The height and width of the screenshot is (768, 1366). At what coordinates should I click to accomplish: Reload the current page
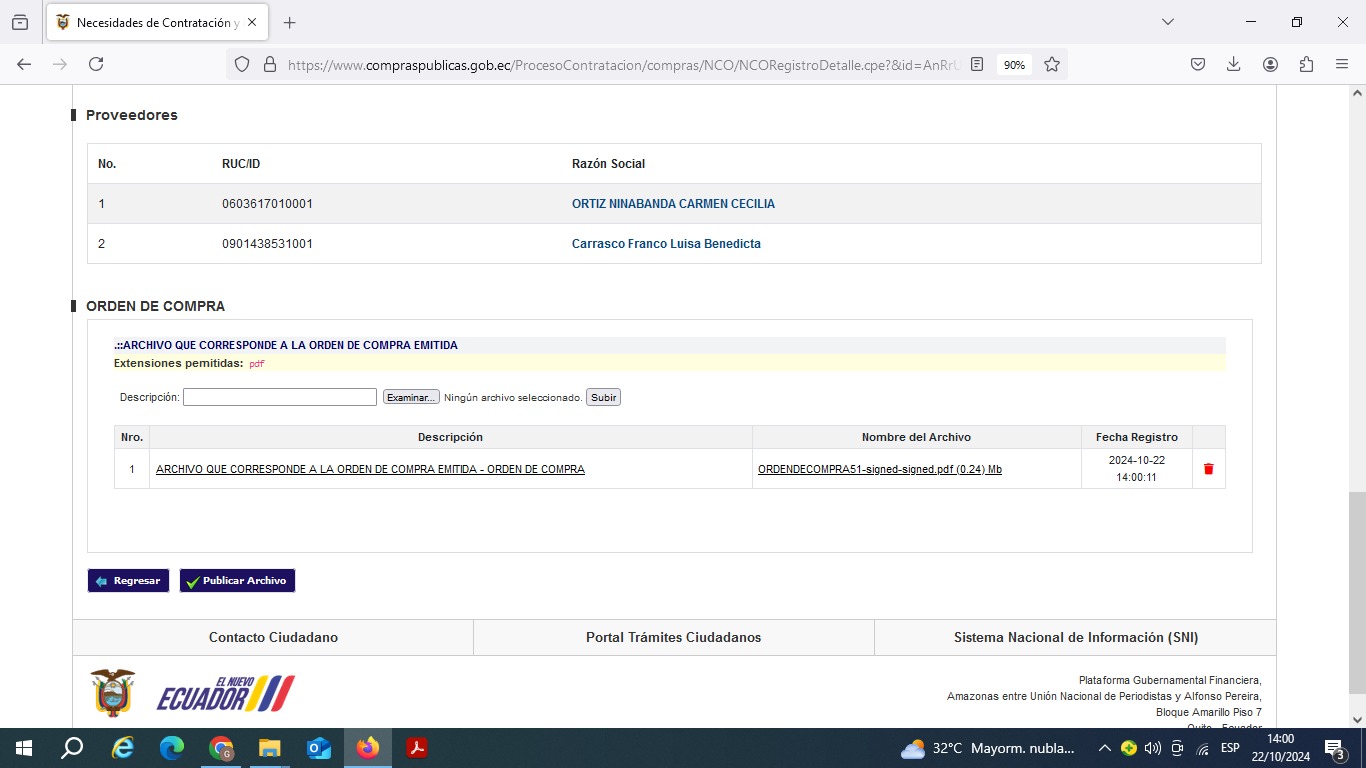coord(96,64)
